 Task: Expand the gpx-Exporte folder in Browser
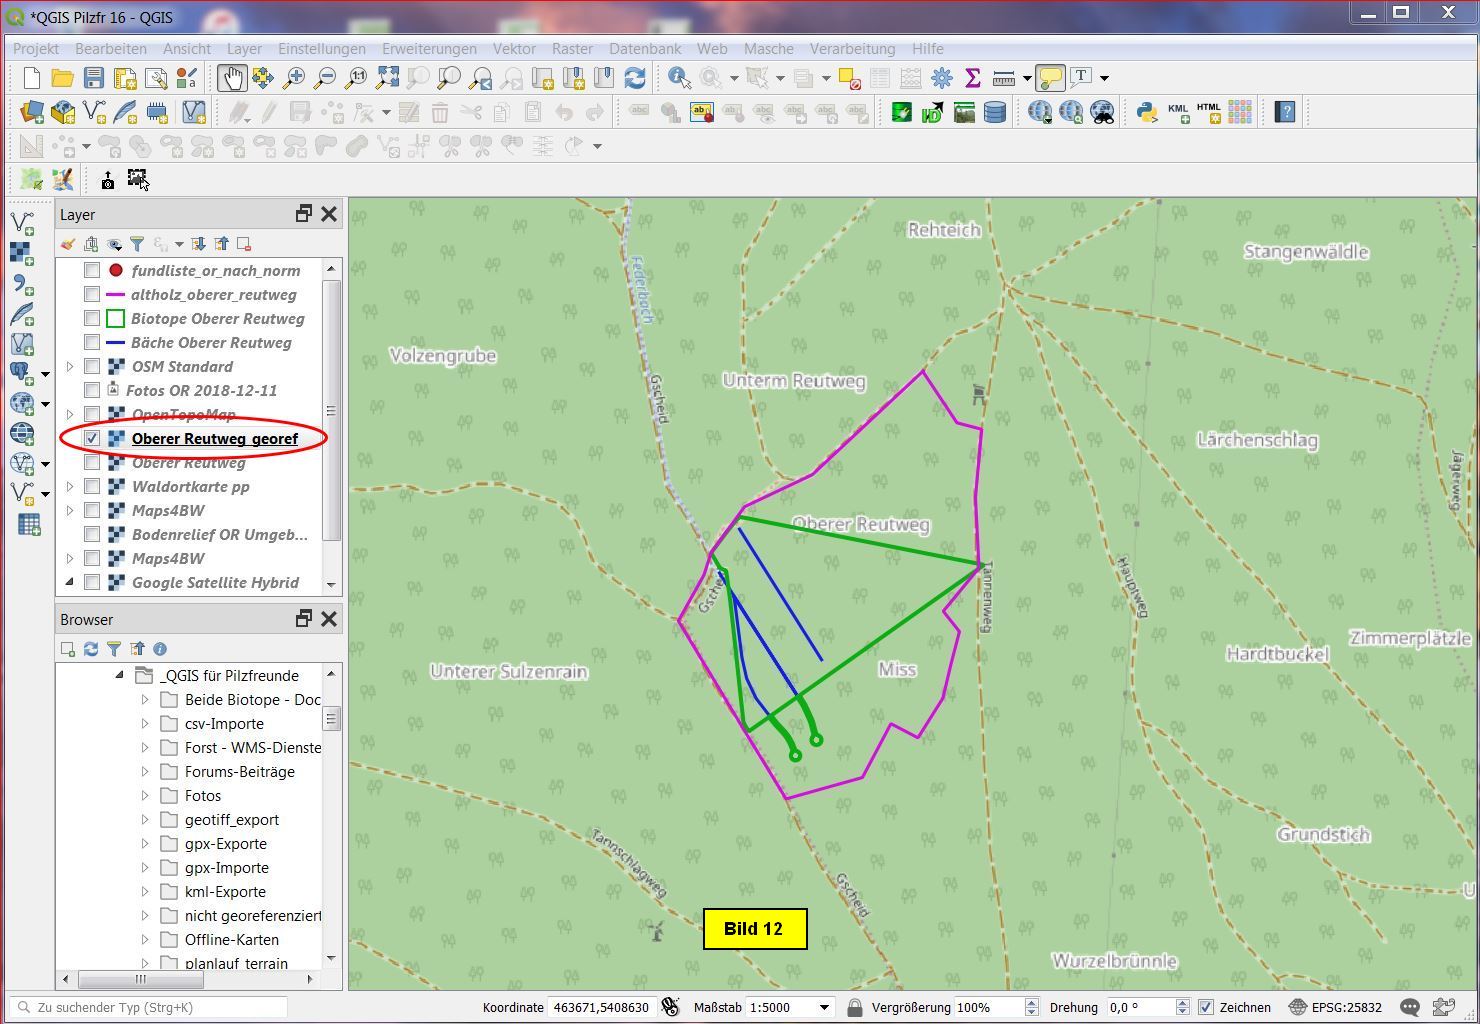pyautogui.click(x=145, y=843)
